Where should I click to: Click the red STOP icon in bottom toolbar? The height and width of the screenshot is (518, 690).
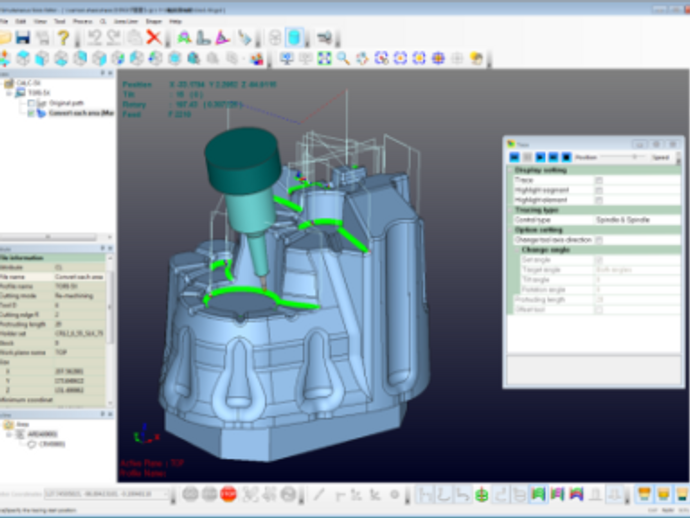[228, 494]
